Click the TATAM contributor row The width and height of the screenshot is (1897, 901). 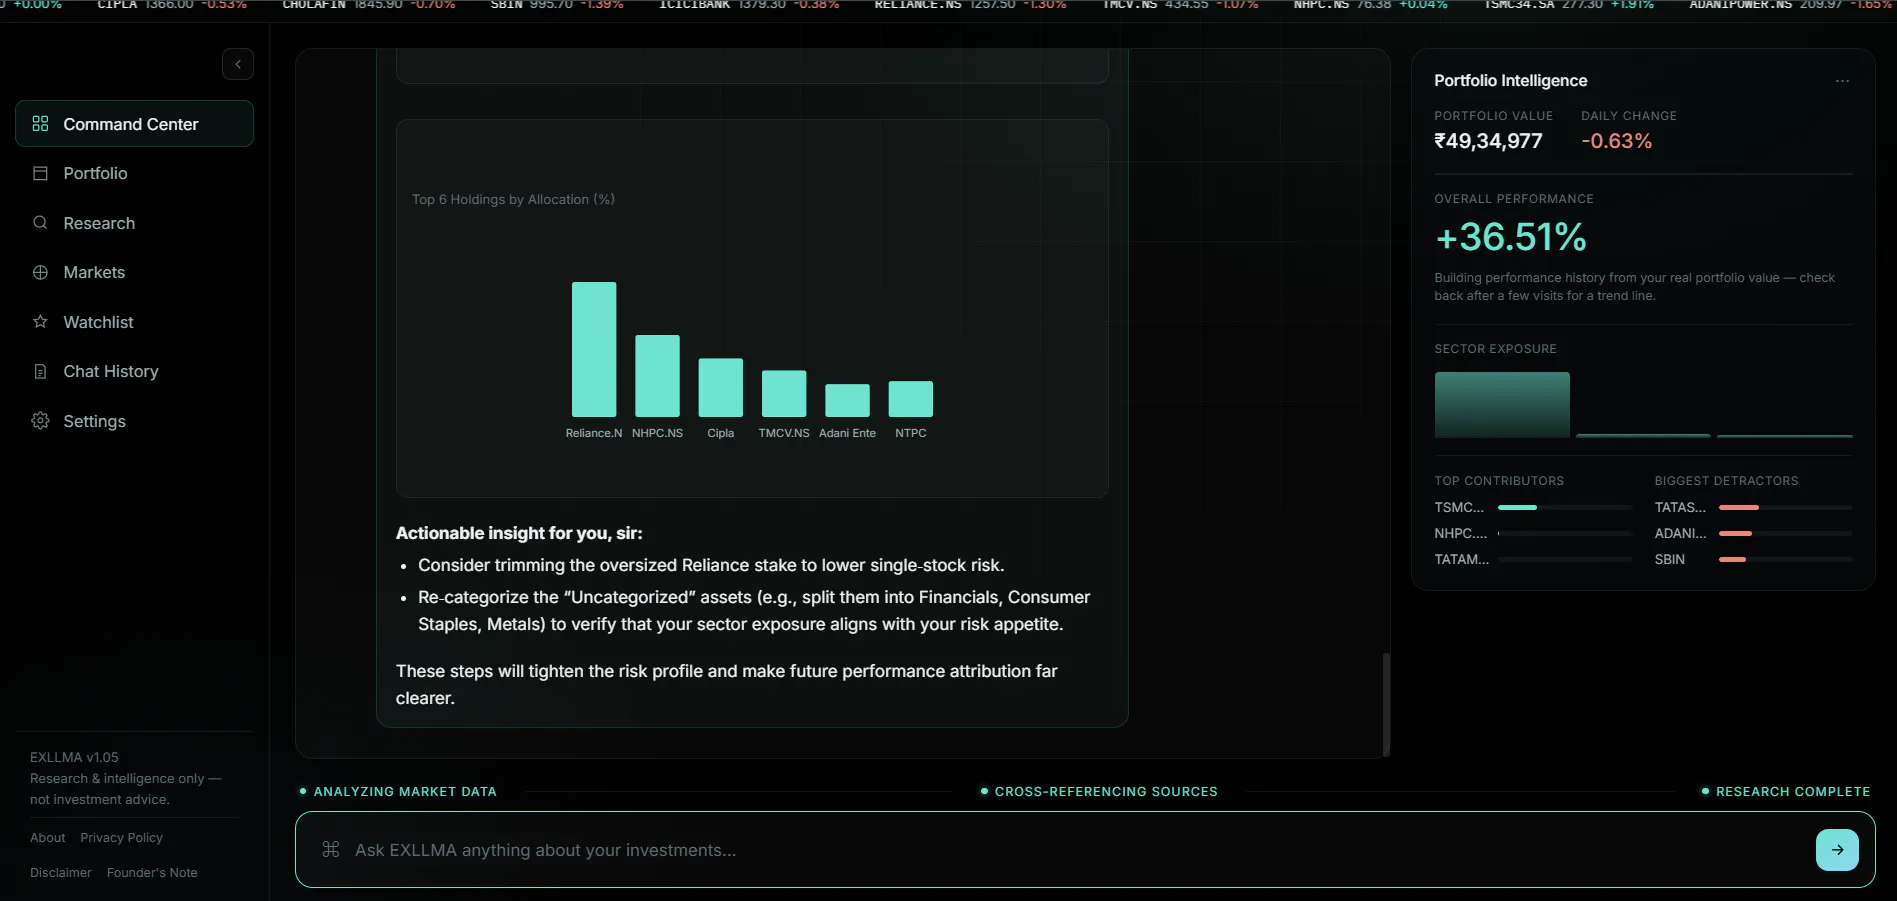tap(1533, 560)
